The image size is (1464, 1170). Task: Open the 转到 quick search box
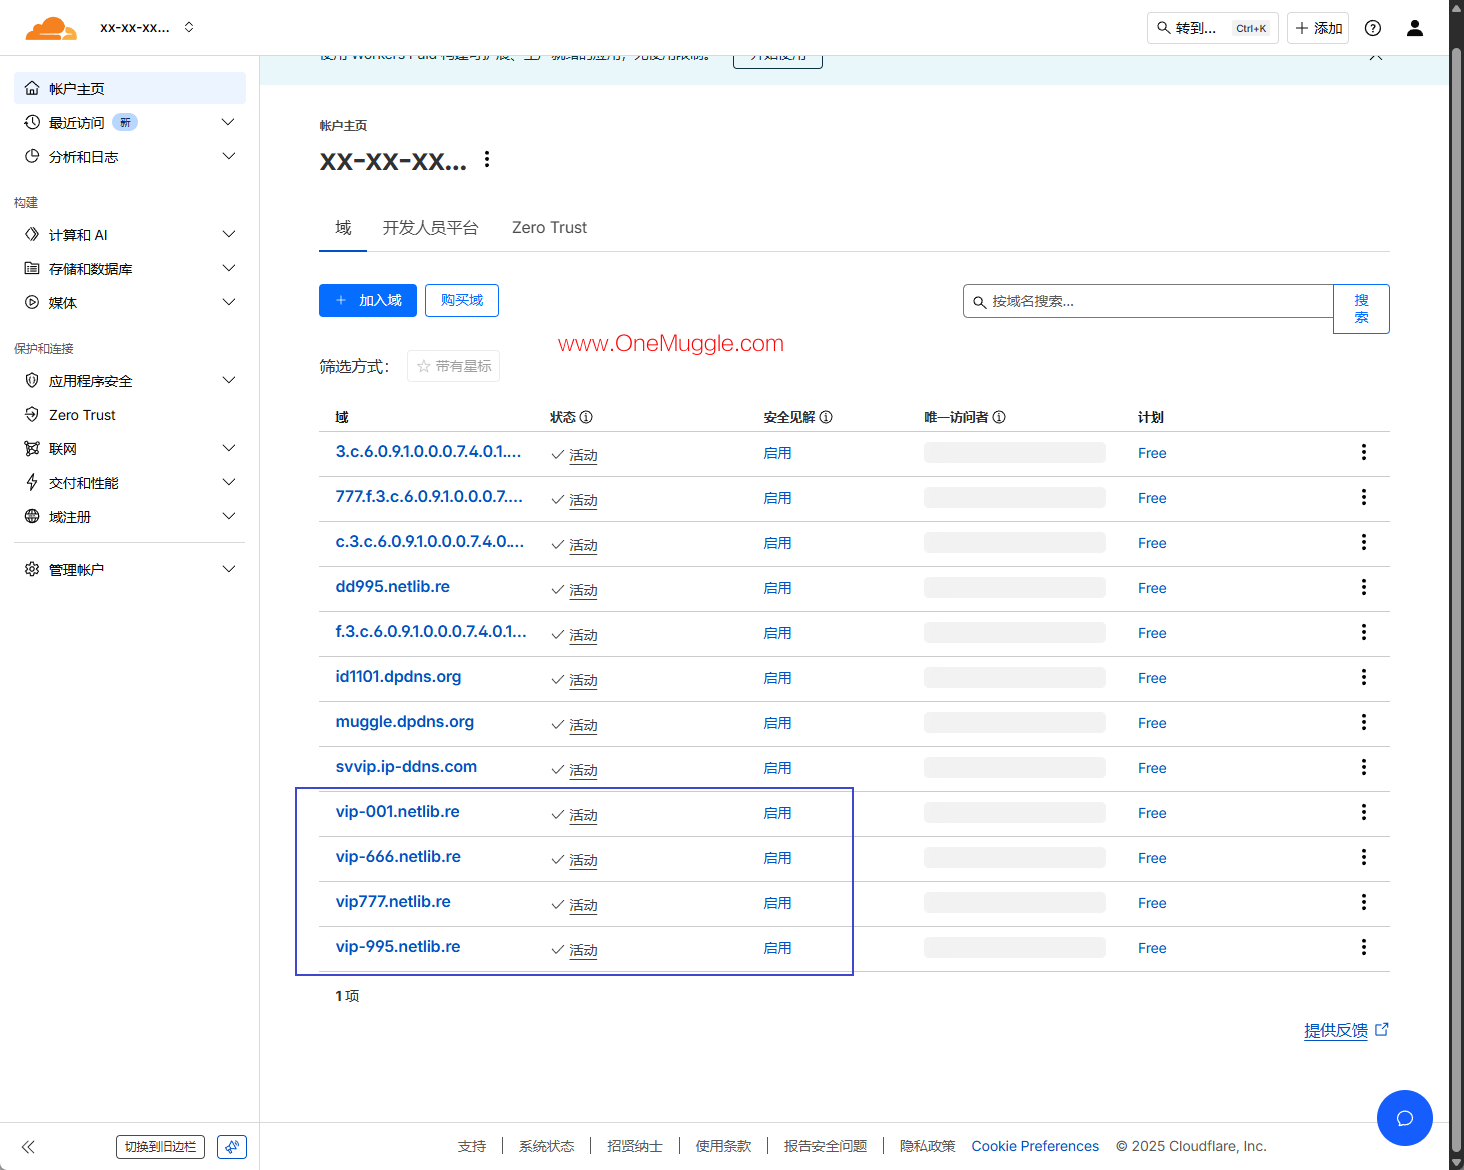click(1213, 28)
